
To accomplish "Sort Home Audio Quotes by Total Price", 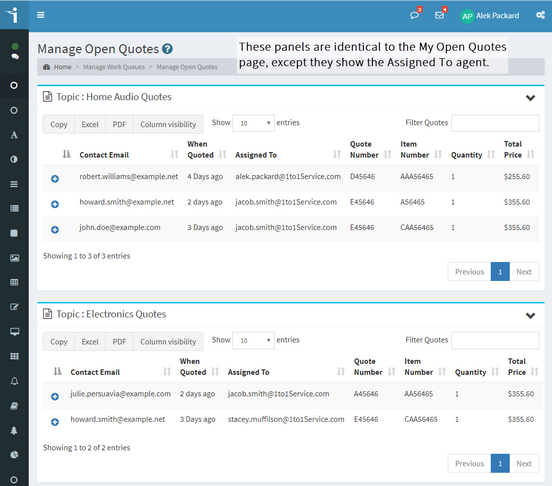I will (x=519, y=150).
